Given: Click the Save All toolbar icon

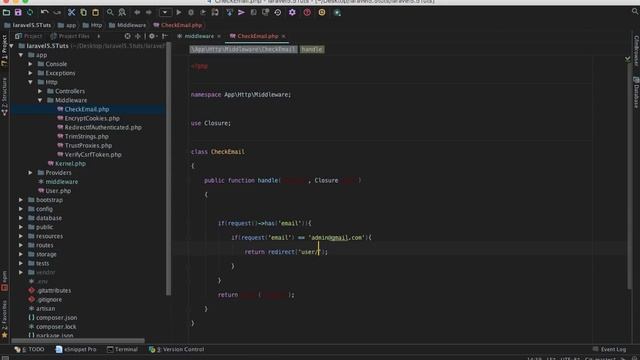Looking at the screenshot, I should click(18, 13).
